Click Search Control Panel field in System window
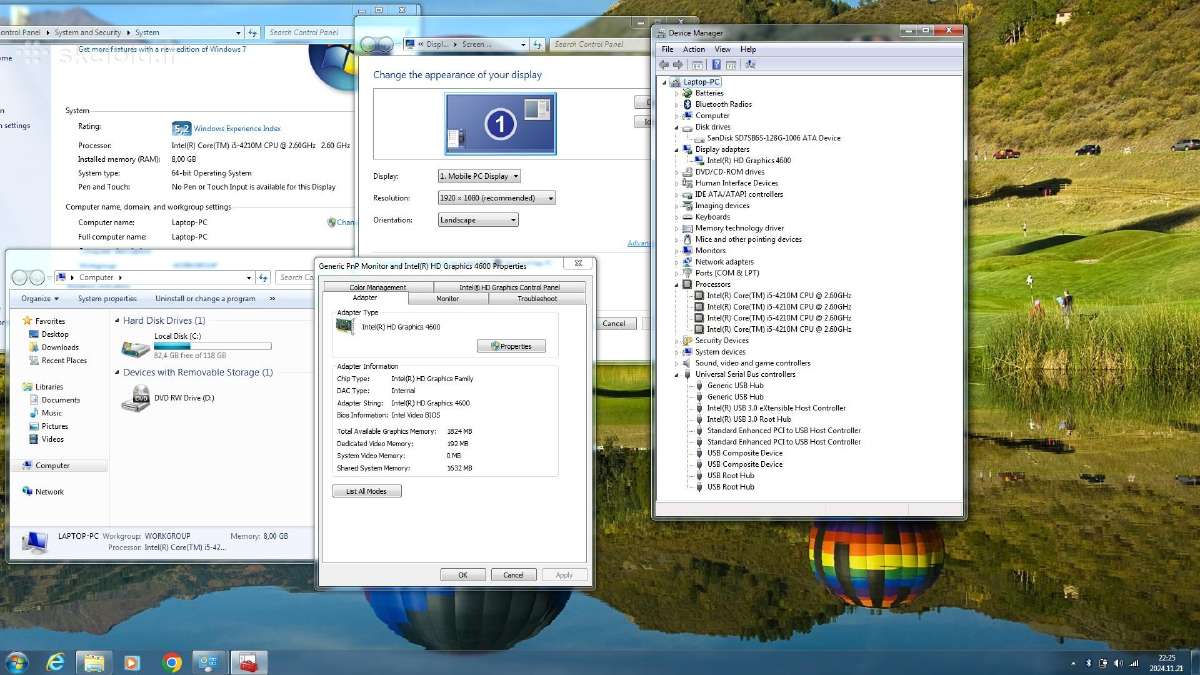 tap(305, 32)
